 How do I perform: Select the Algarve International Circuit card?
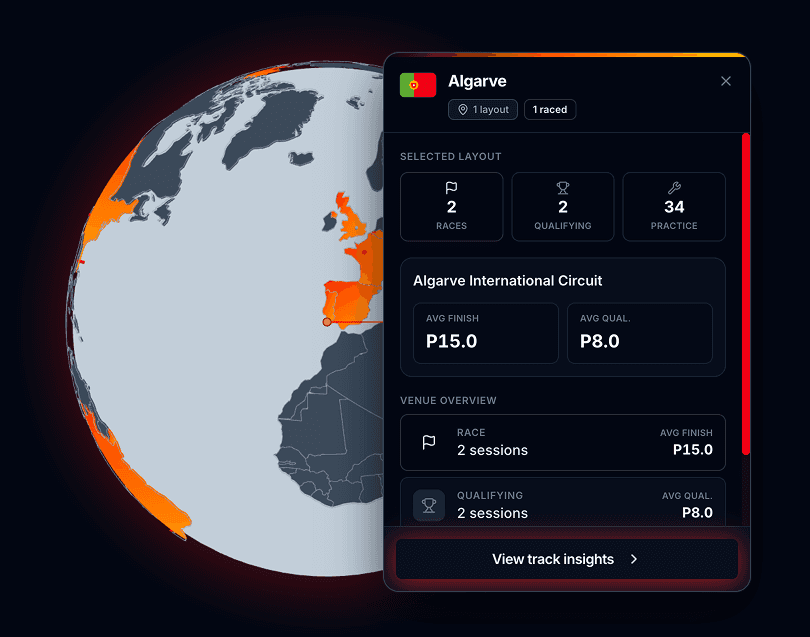pos(563,317)
